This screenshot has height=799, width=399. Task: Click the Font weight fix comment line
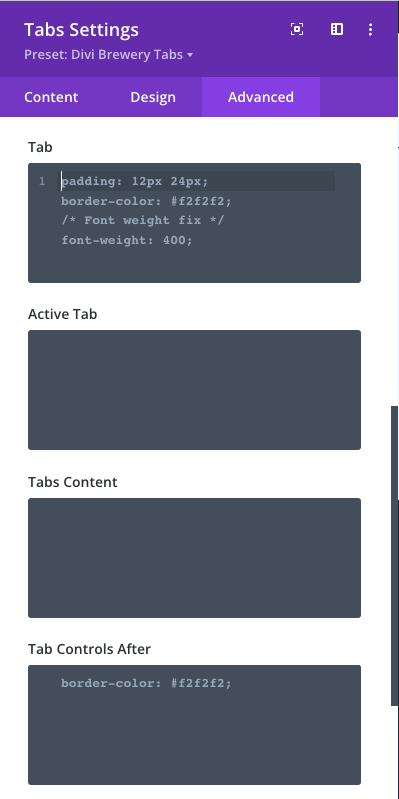point(143,220)
